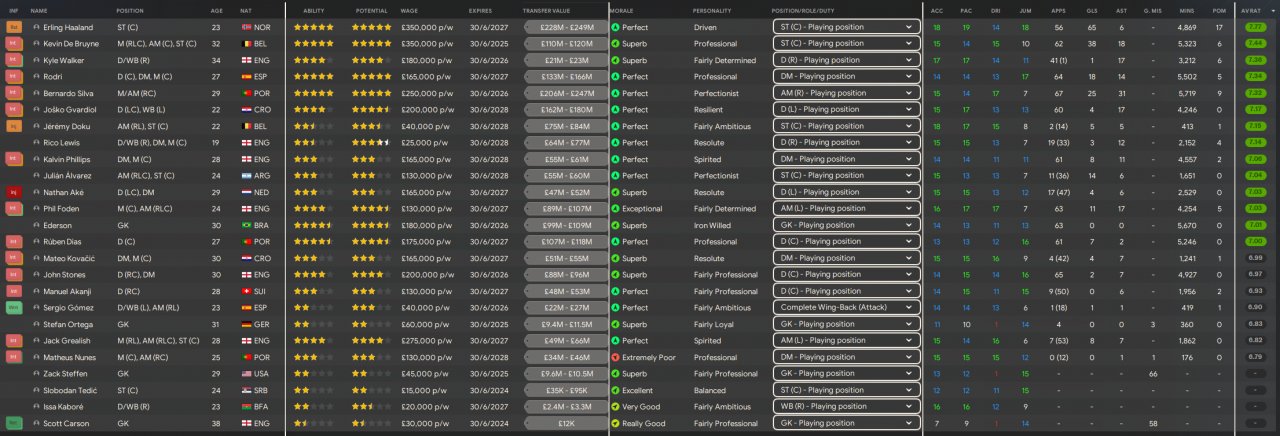Click the person icon beside Zack Steffen
1280x436 pixels.
[x=37, y=373]
